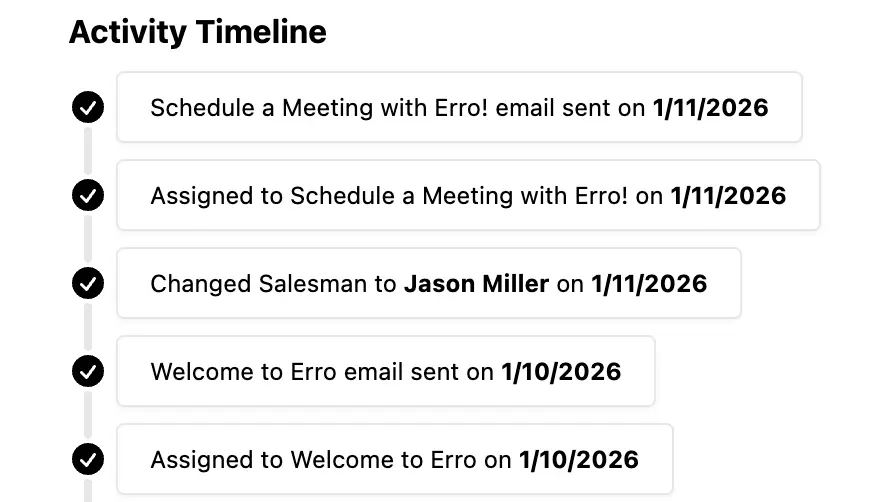The image size is (894, 502).
Task: Click the 1/10/2026 date on Welcome email sent entry
Action: click(x=561, y=371)
